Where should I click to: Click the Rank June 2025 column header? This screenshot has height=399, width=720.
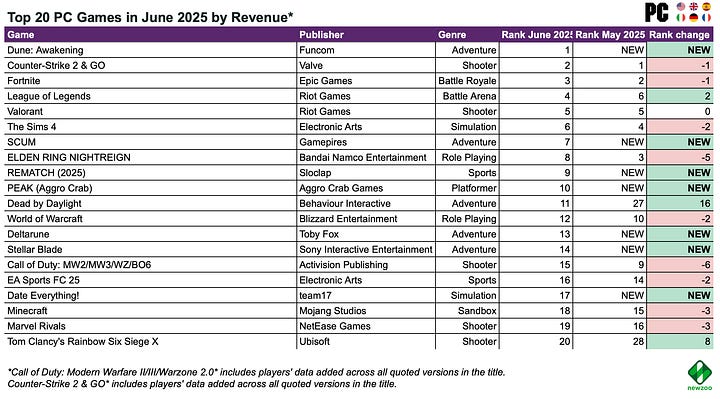(x=536, y=35)
